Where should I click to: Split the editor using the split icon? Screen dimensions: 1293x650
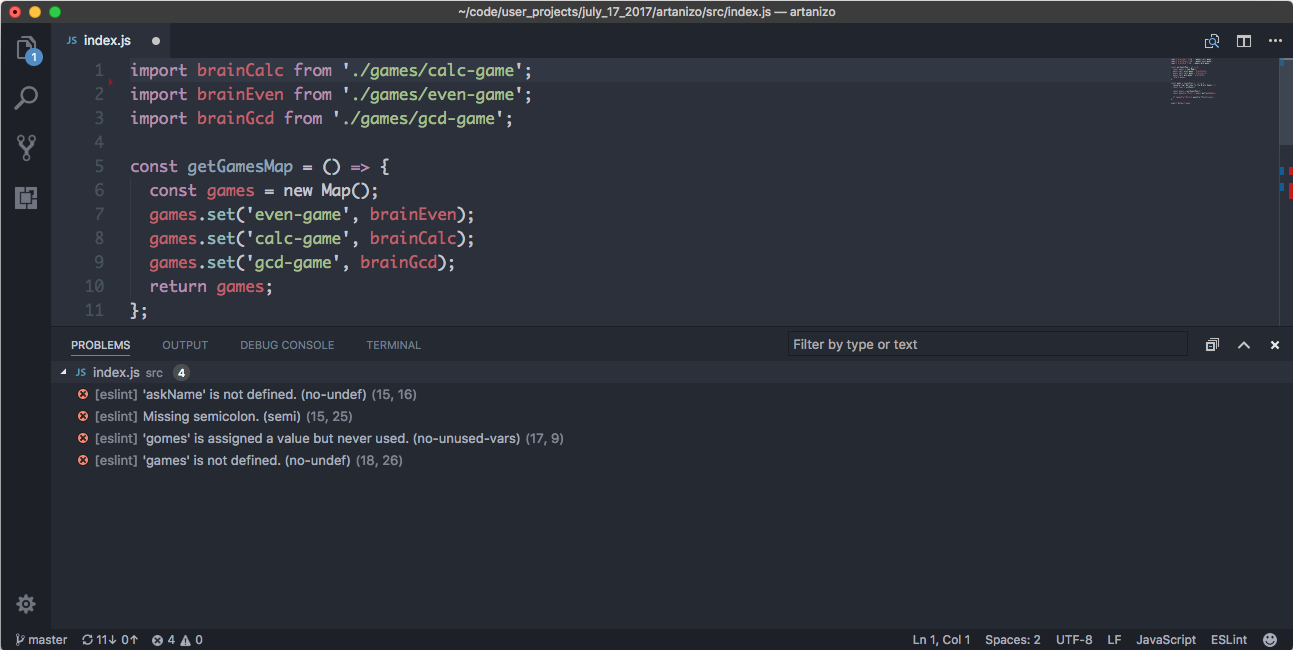point(1243,41)
